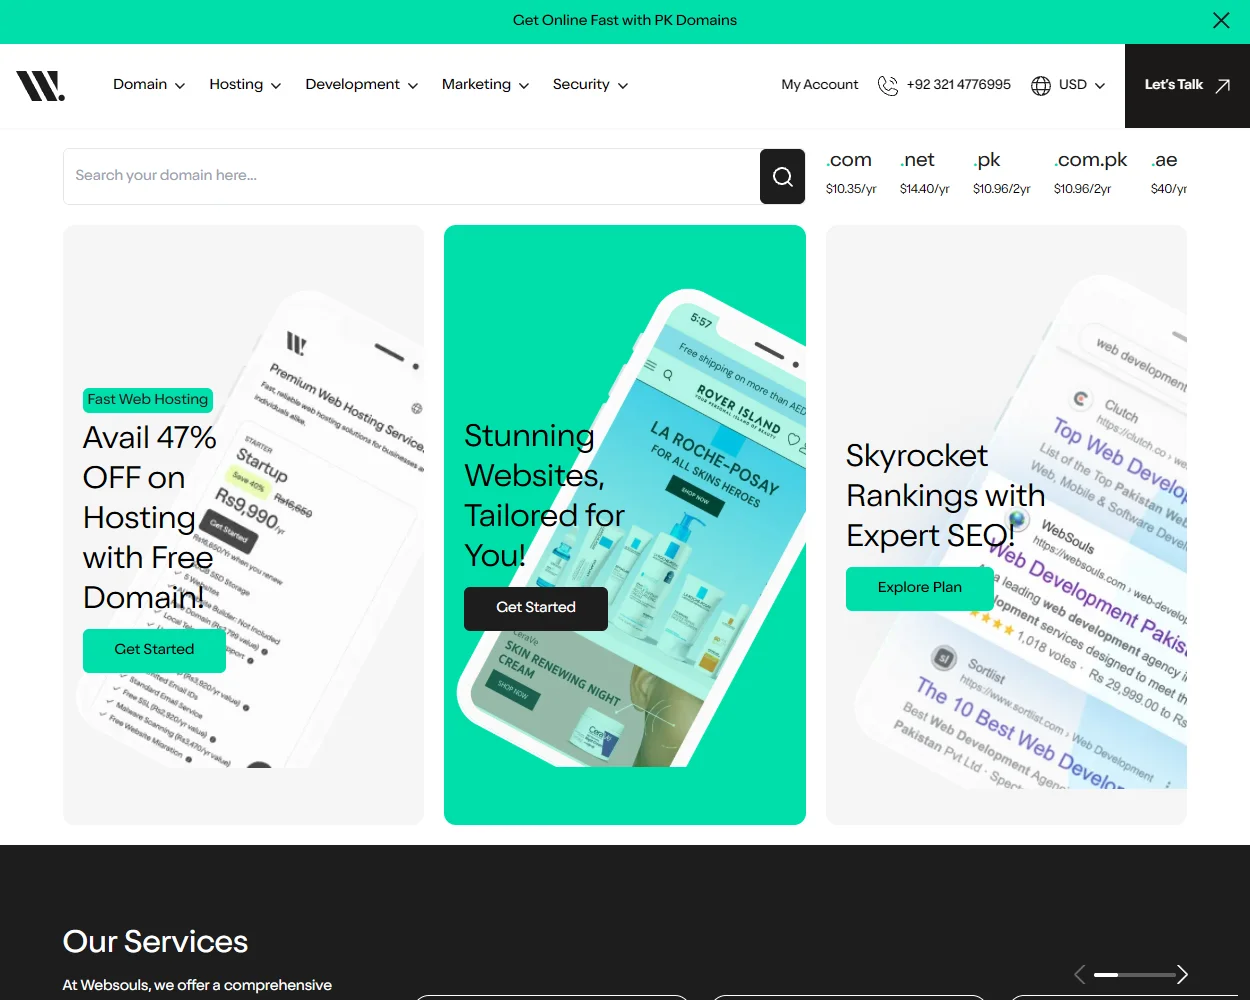Click the services carousel progress bar
This screenshot has width=1250, height=1000.
(x=1134, y=974)
